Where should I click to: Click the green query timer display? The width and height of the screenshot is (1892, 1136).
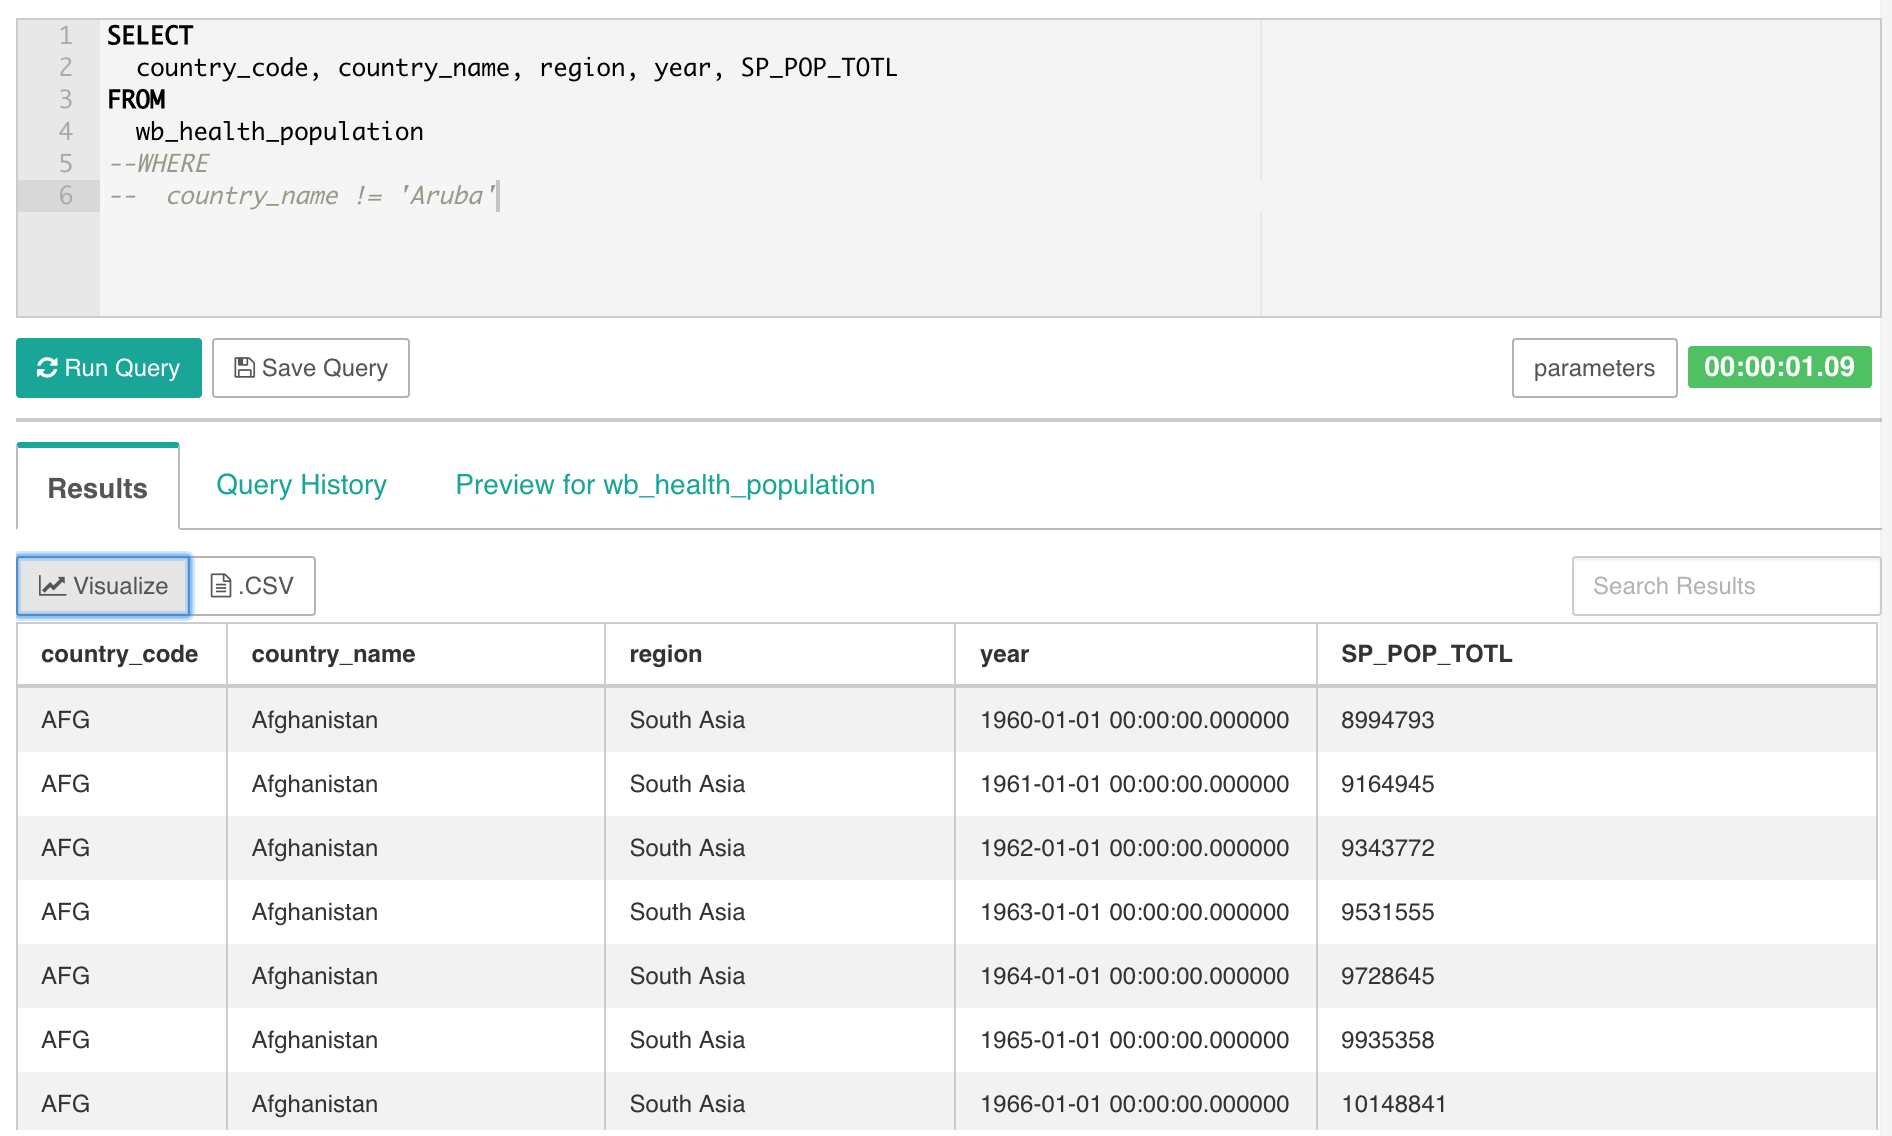click(x=1779, y=367)
